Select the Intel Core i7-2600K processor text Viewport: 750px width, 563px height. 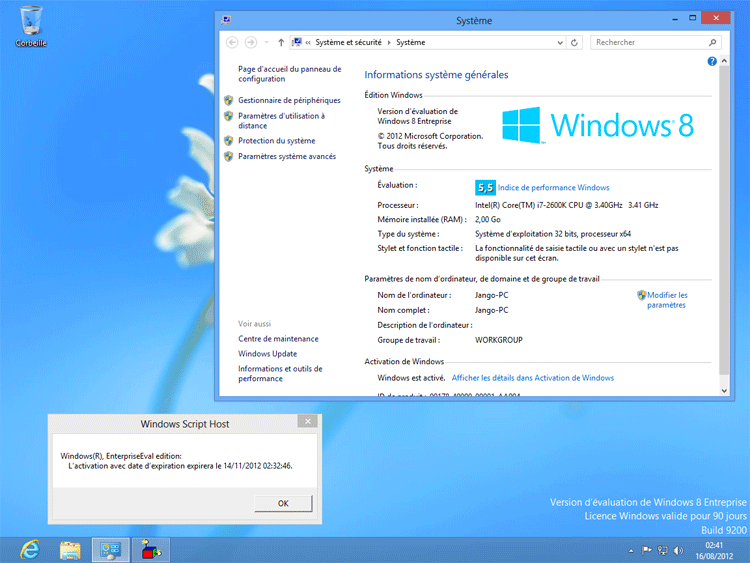(566, 205)
